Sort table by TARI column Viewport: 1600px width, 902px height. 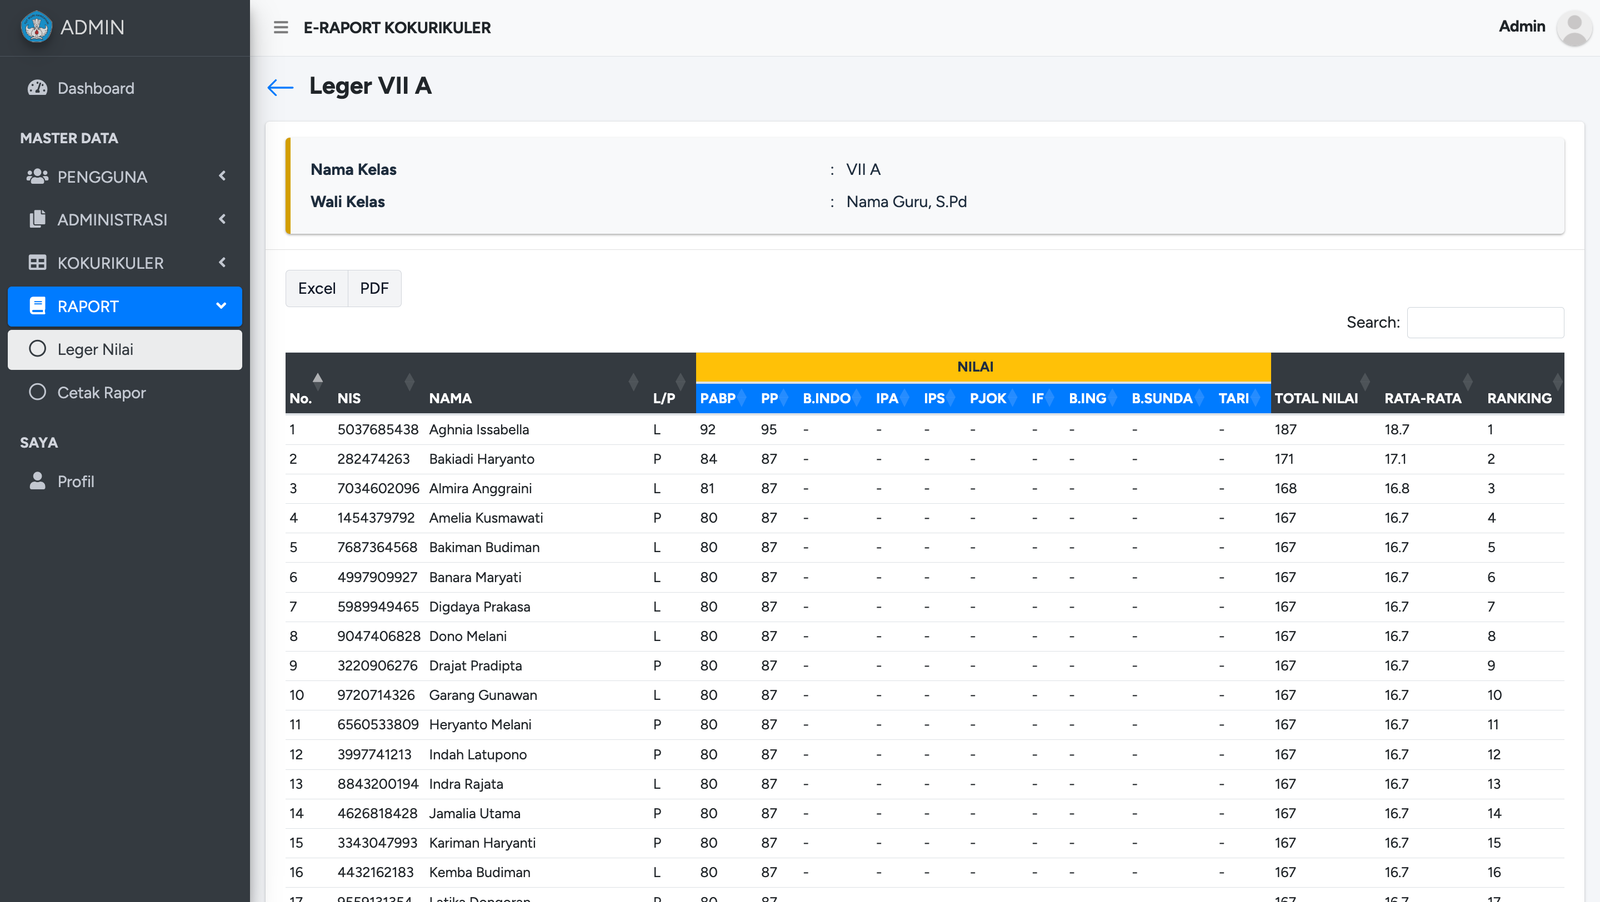tap(1241, 398)
